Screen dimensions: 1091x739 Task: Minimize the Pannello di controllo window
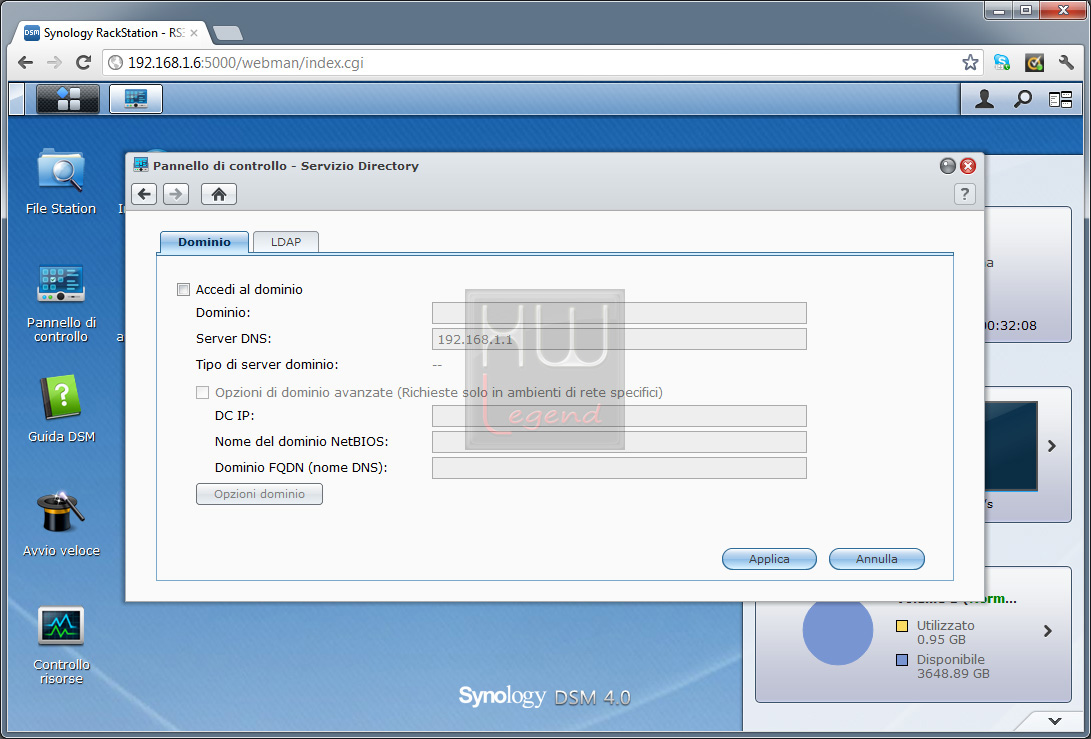(948, 166)
